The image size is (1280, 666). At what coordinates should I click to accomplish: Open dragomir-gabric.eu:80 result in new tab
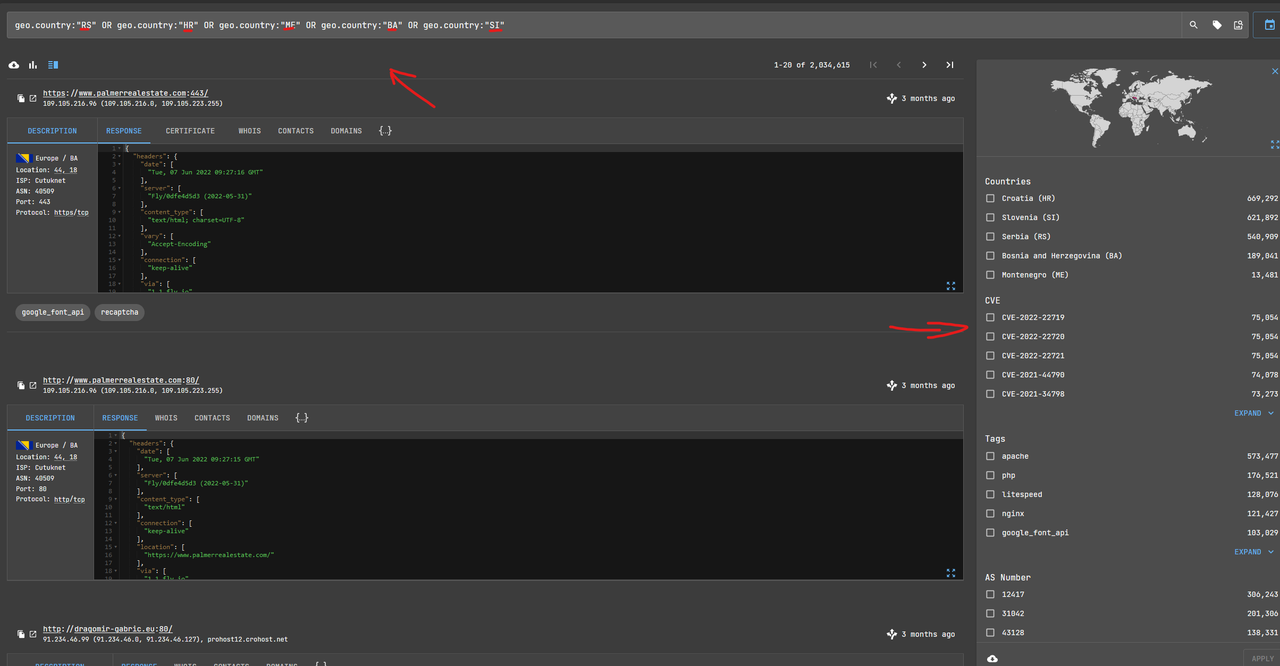pos(33,634)
